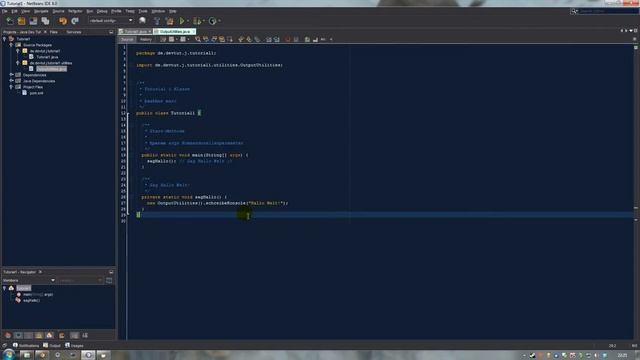Collapse the Tutorial1 project node
This screenshot has height=360, width=640.
pyautogui.click(x=5, y=39)
